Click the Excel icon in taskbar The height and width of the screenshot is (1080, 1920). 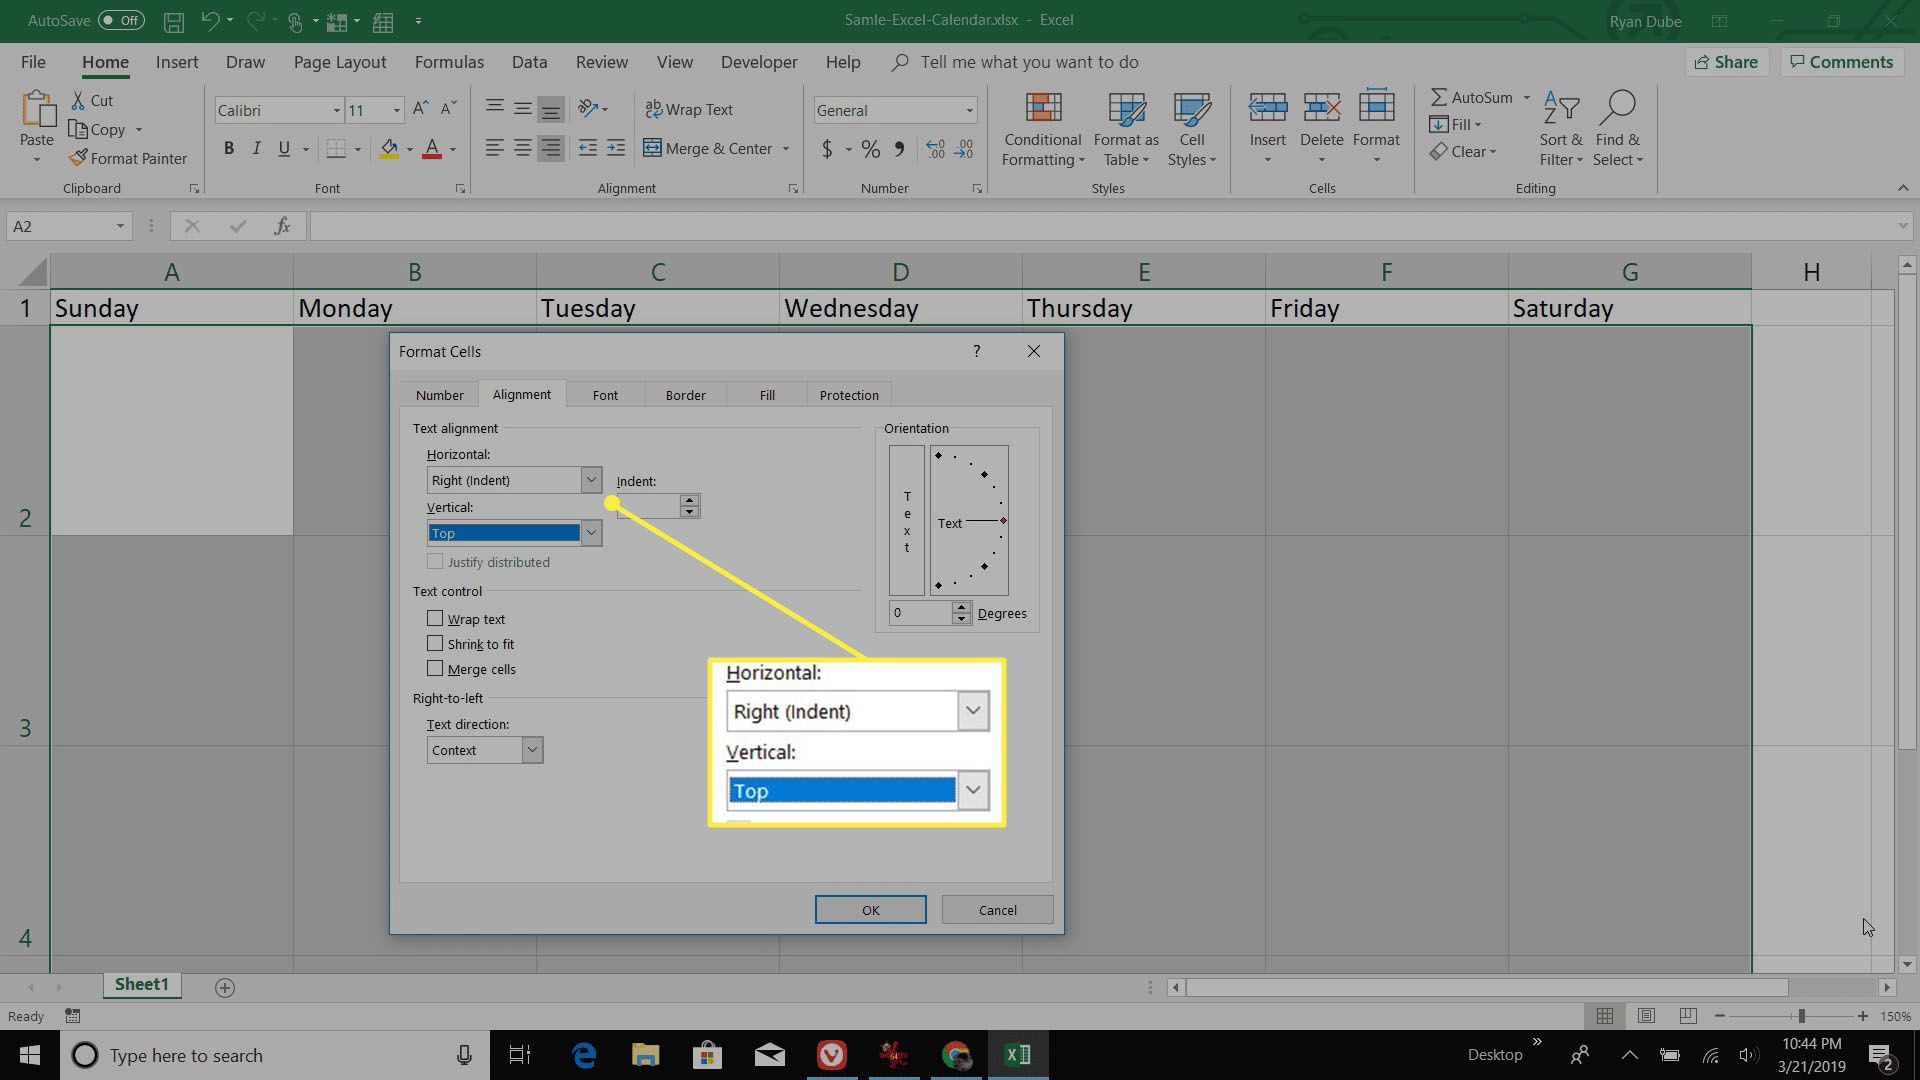coord(1023,1055)
